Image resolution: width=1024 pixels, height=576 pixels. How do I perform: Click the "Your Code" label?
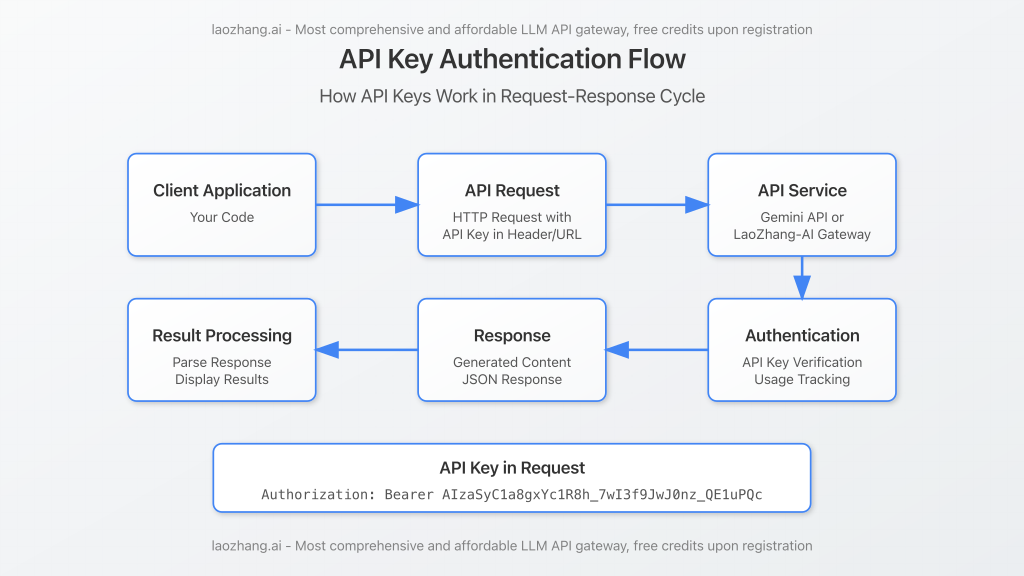click(222, 217)
